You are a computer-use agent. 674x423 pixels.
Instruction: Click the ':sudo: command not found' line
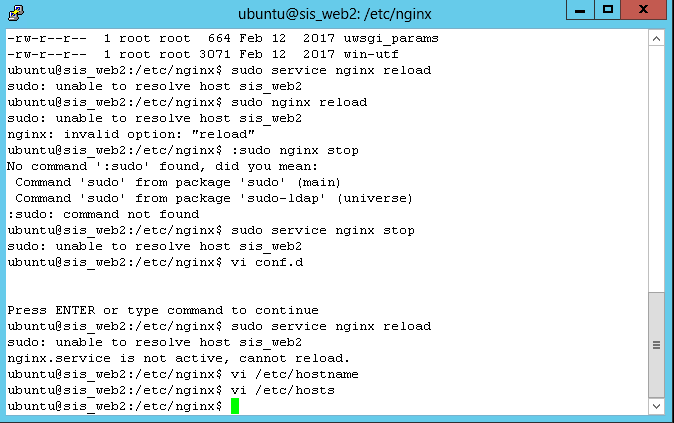pos(103,214)
